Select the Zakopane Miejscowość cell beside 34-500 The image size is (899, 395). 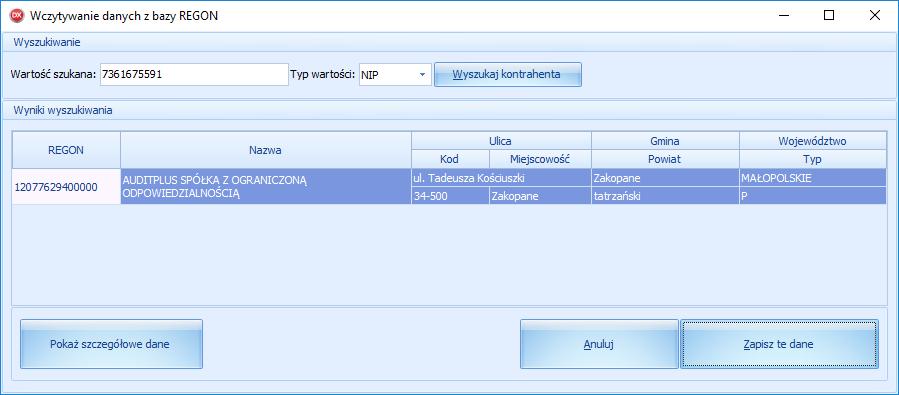point(540,196)
